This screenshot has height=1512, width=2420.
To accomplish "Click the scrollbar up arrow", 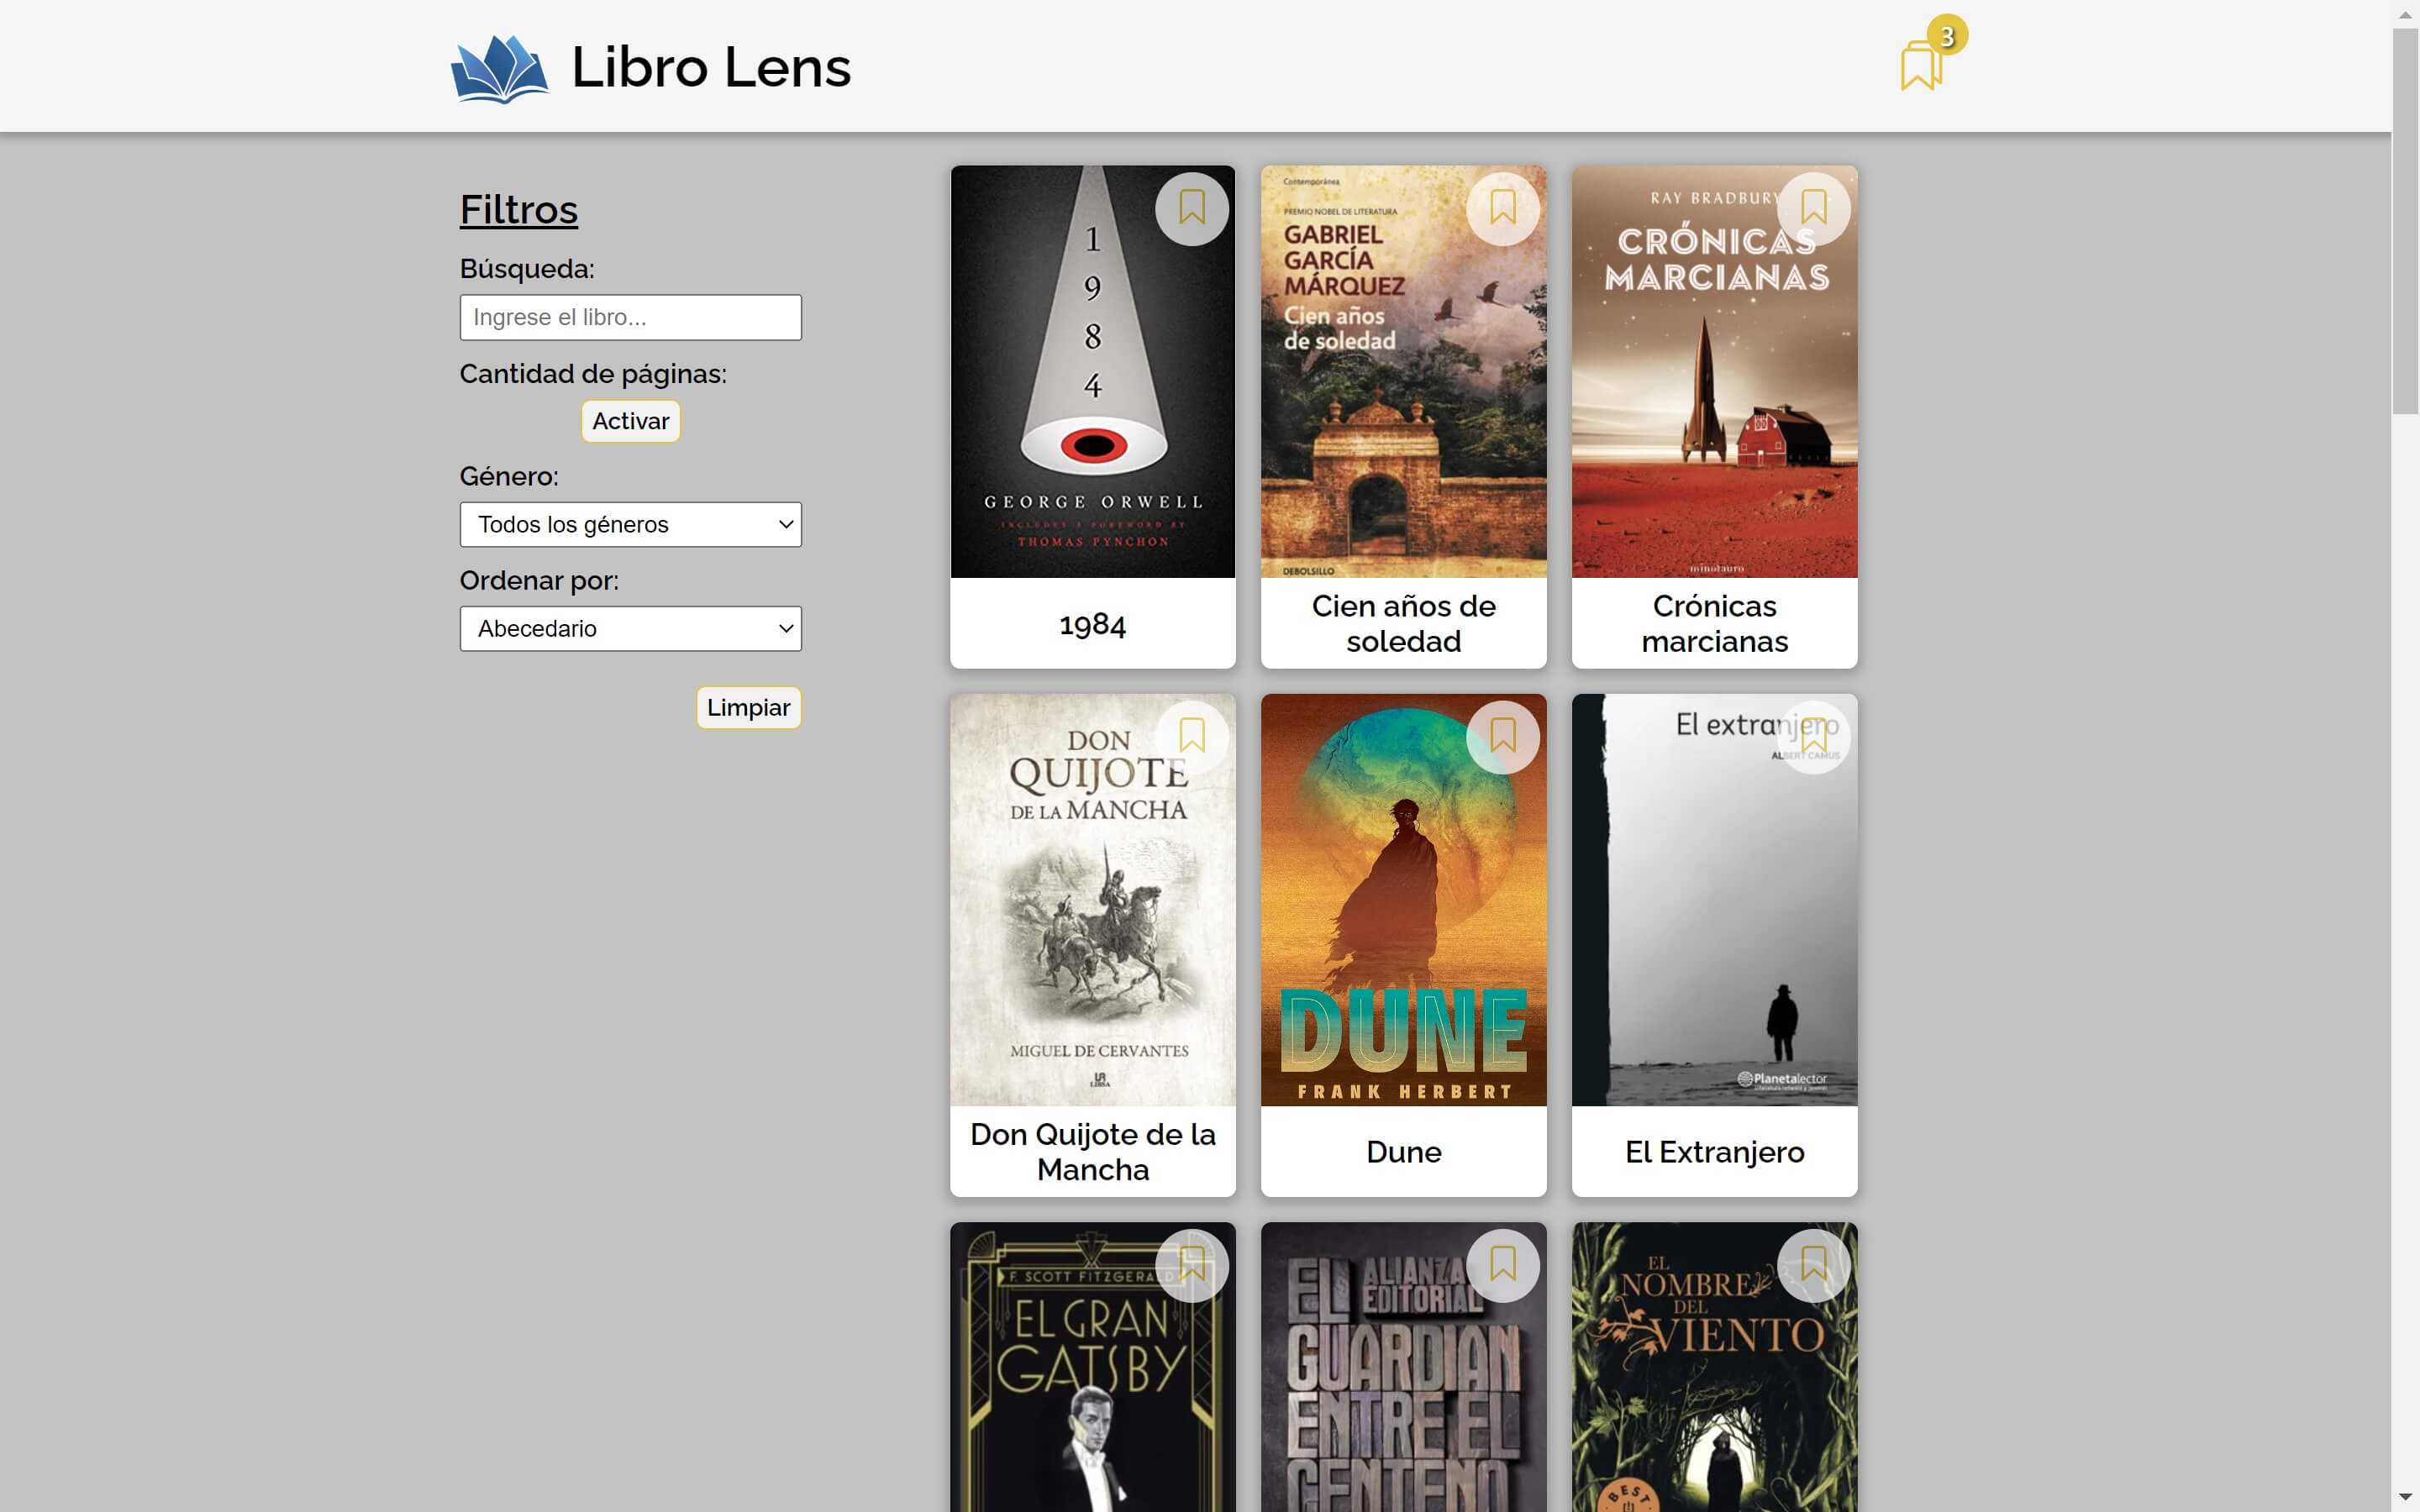I will [x=2405, y=14].
